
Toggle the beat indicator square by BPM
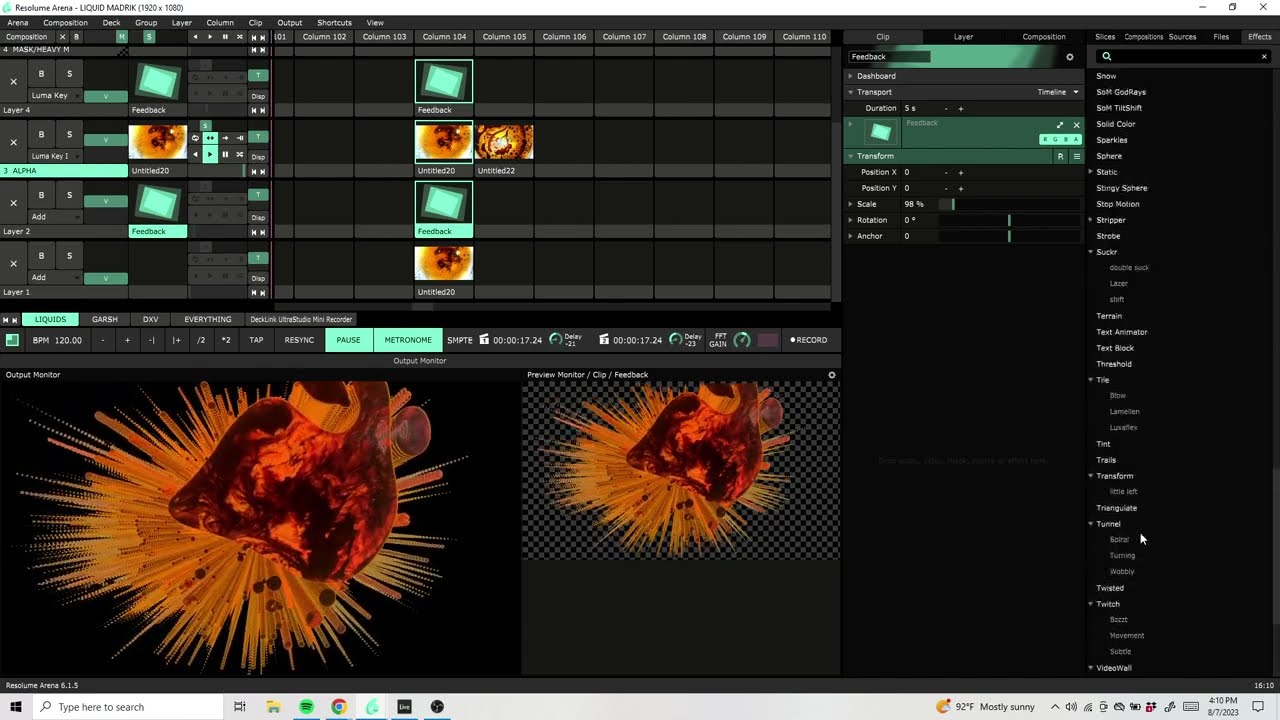pyautogui.click(x=12, y=340)
